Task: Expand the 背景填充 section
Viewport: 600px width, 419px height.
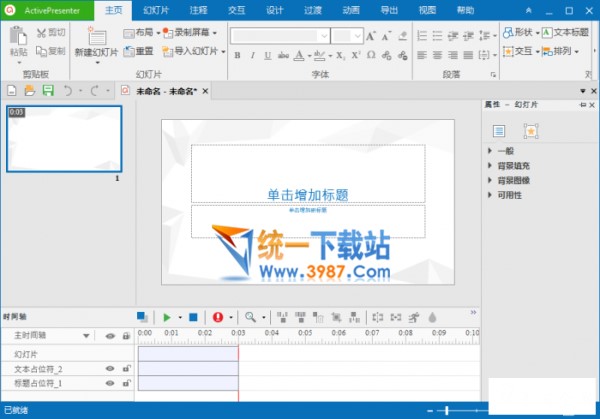Action: 489,165
